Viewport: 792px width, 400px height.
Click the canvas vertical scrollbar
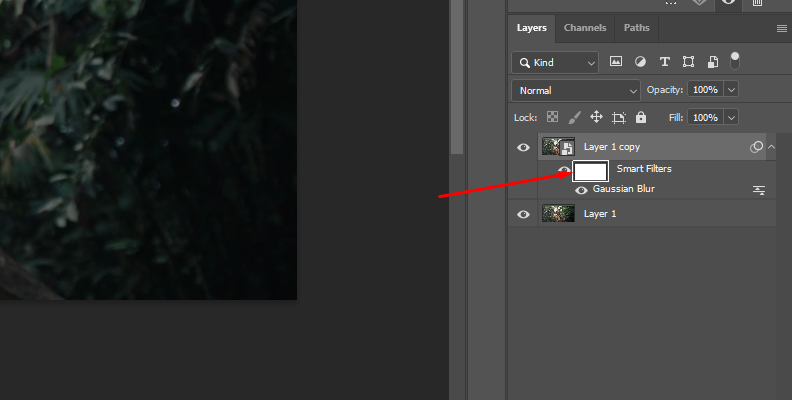(457, 76)
